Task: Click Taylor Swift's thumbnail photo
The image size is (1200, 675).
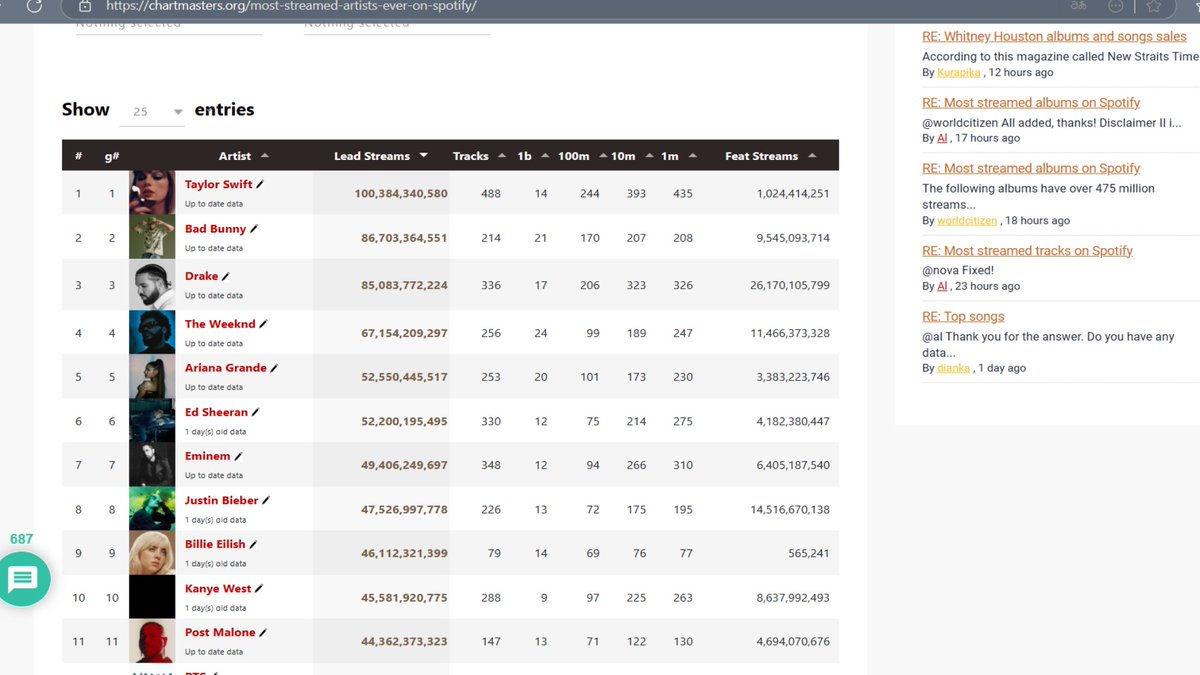Action: (x=152, y=193)
